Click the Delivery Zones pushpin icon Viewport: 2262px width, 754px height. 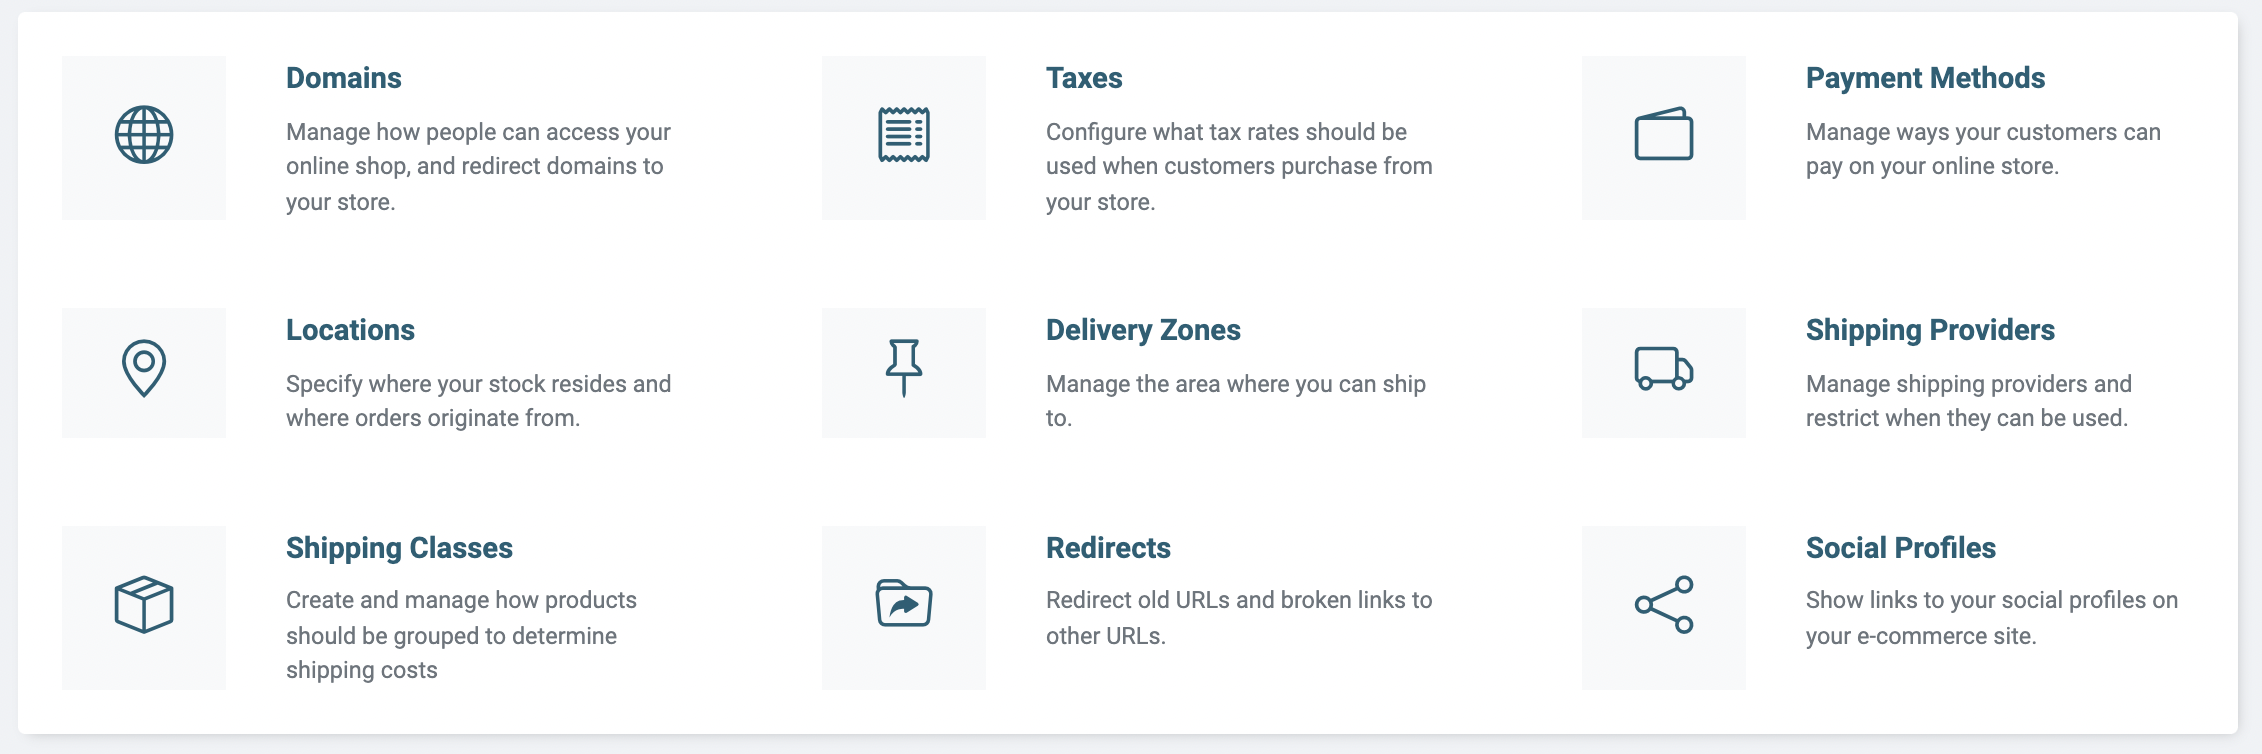(904, 368)
